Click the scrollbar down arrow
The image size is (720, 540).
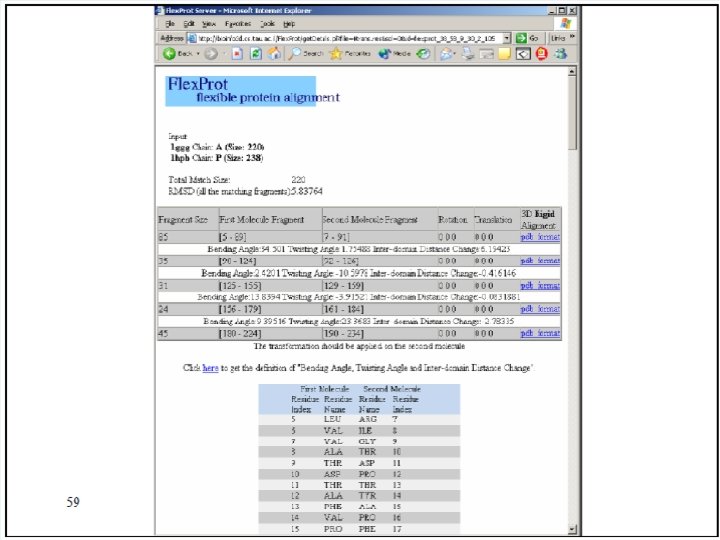point(572,529)
